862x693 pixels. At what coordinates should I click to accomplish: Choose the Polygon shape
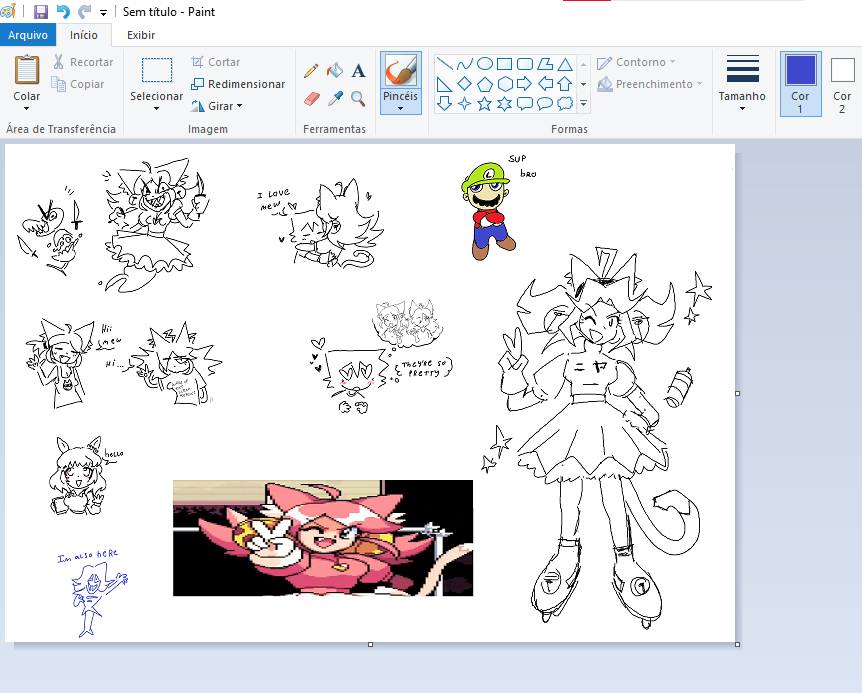tap(545, 64)
